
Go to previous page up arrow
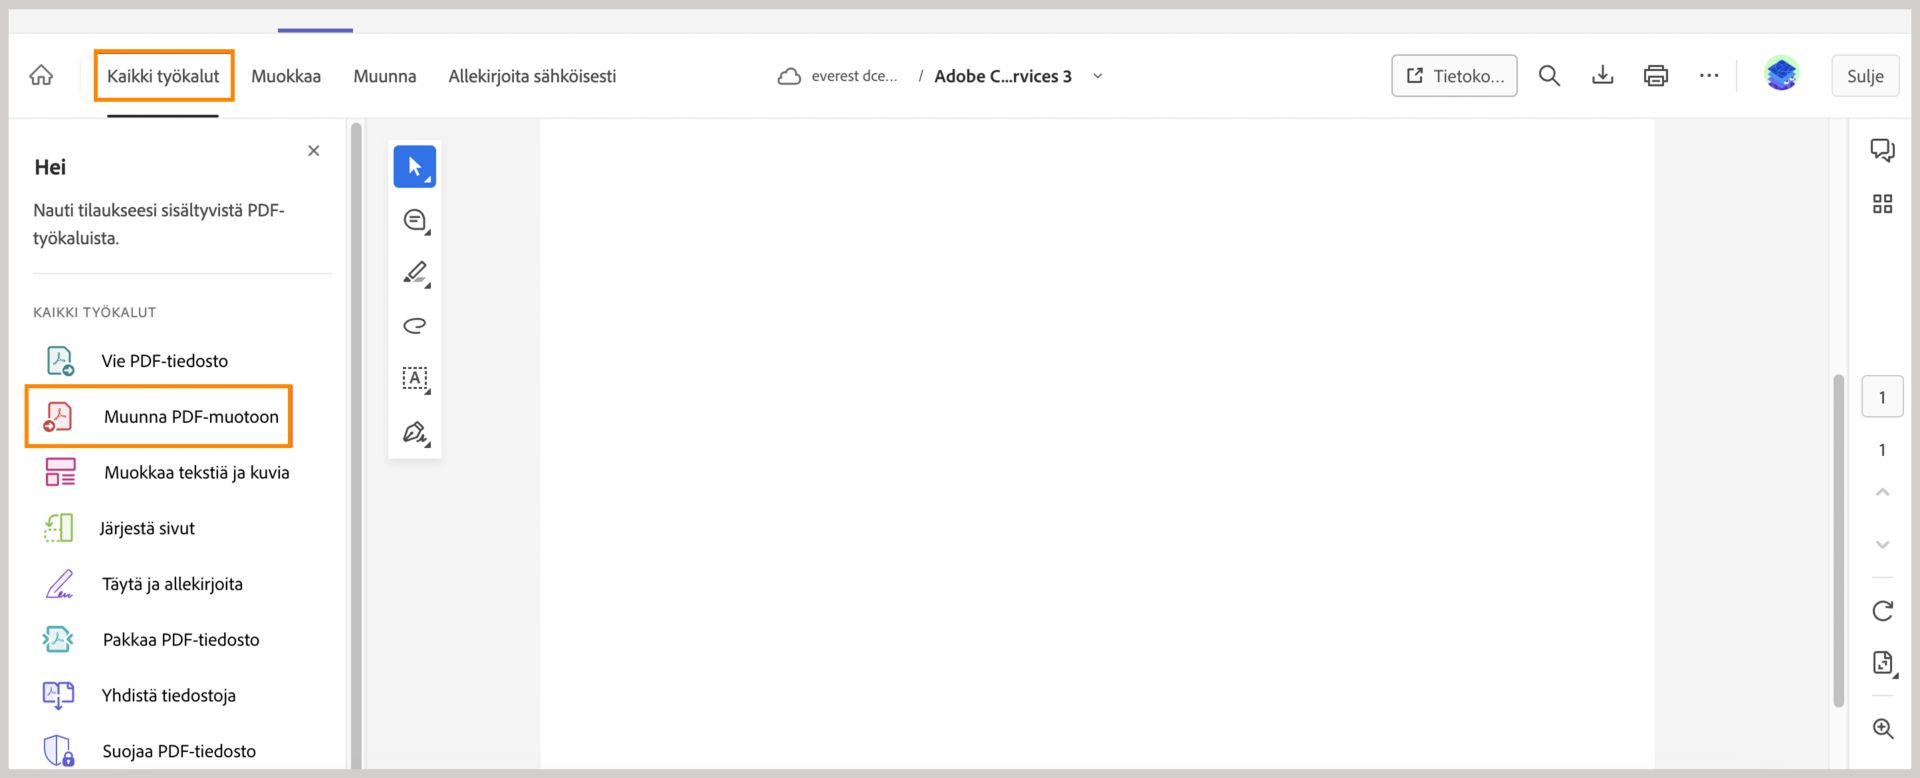[x=1882, y=492]
